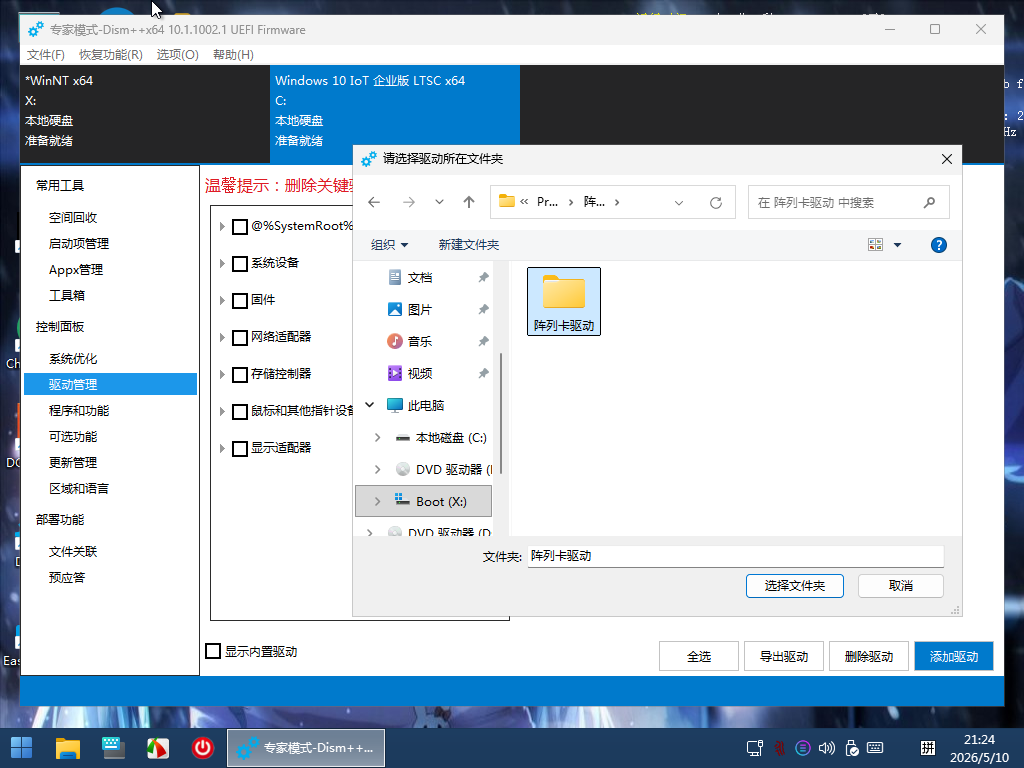Open 图片 in quick access
This screenshot has height=768, width=1024.
tap(420, 310)
